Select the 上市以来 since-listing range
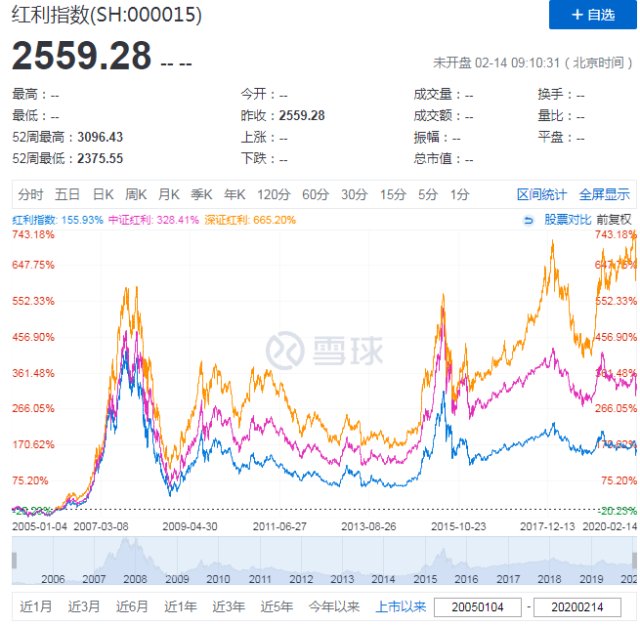640x625 pixels. tap(401, 606)
